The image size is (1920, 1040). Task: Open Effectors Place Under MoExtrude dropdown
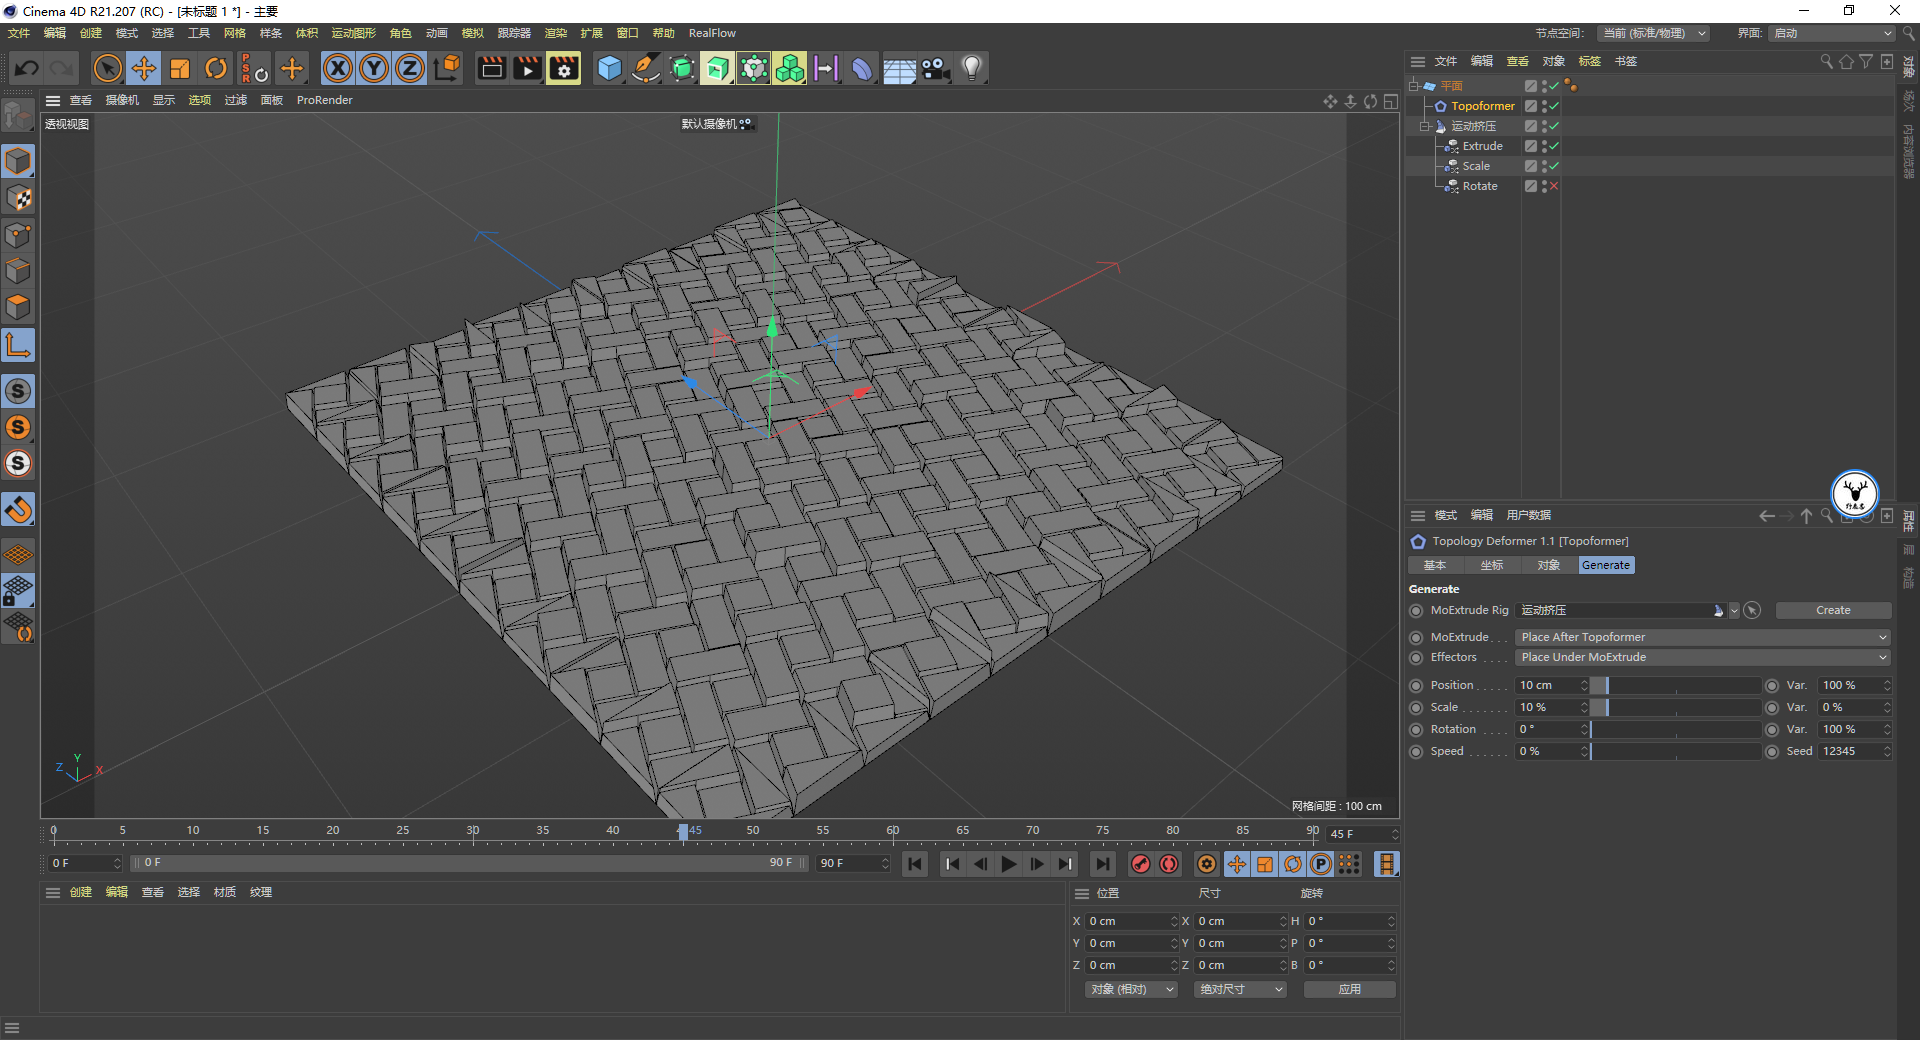[x=1703, y=657]
